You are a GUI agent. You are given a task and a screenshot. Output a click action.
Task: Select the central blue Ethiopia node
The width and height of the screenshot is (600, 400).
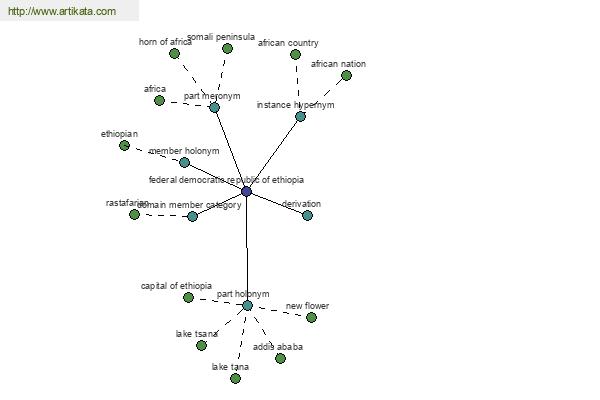pos(246,191)
